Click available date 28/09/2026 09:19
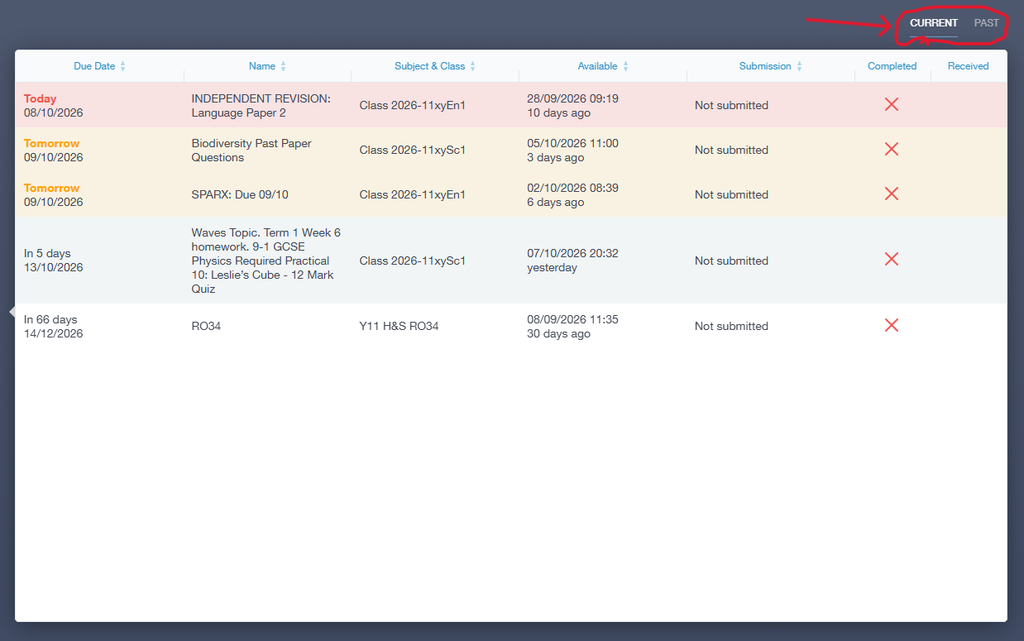The width and height of the screenshot is (1024, 641). tap(572, 99)
